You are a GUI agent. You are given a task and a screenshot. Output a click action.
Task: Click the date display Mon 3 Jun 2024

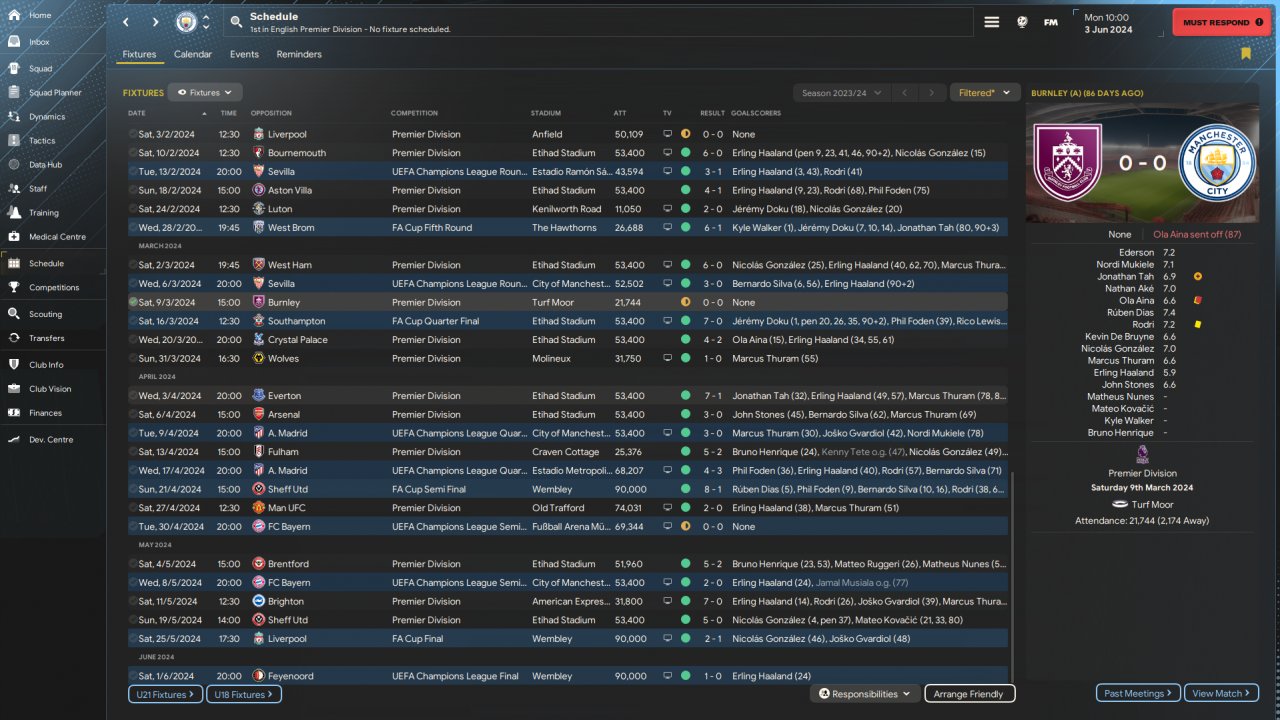(1108, 23)
